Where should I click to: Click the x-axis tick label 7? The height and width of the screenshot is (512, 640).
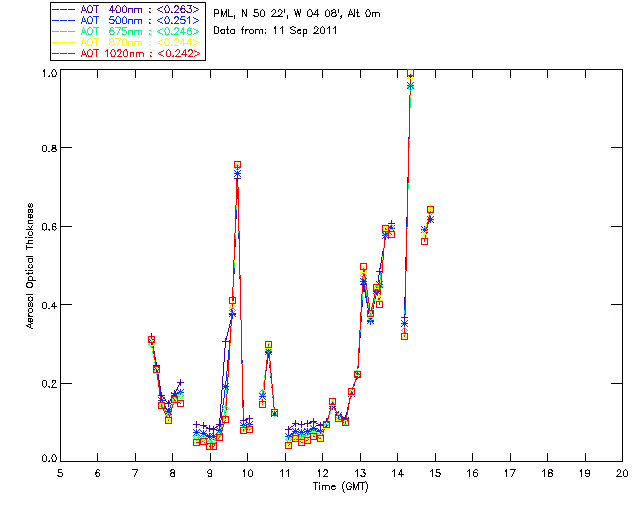[x=135, y=473]
